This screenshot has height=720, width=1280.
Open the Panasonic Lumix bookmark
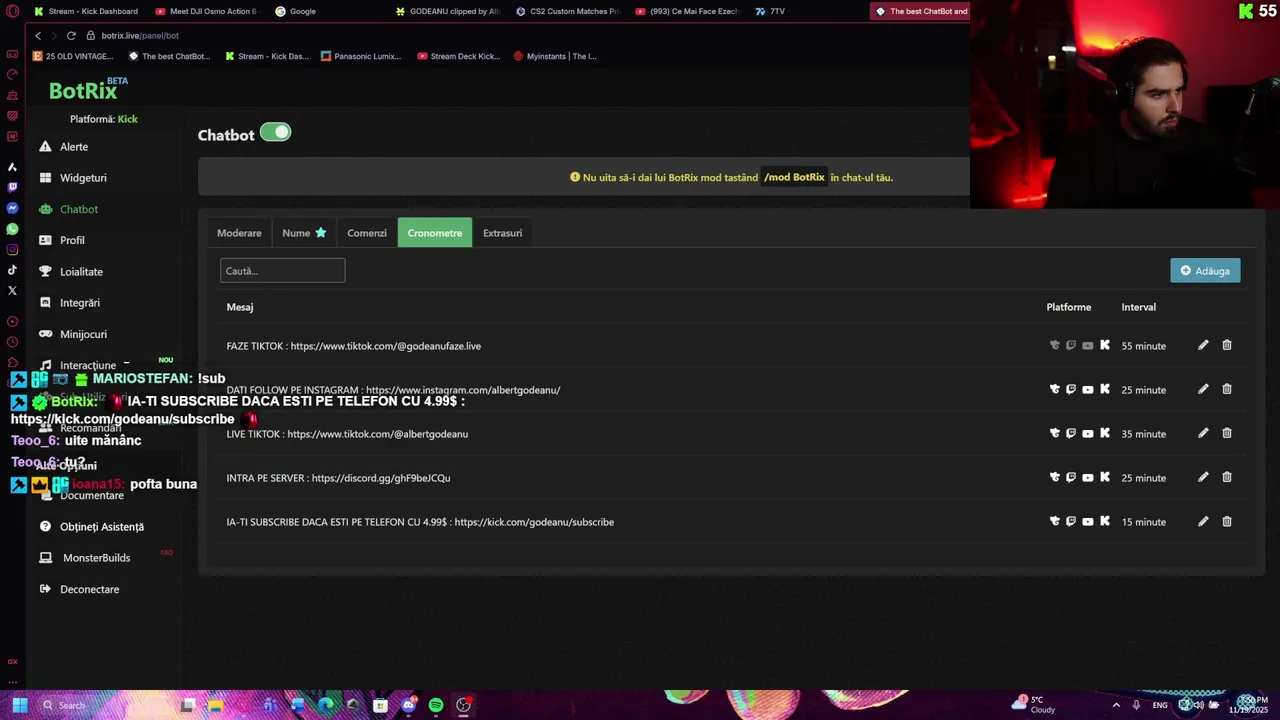[361, 56]
